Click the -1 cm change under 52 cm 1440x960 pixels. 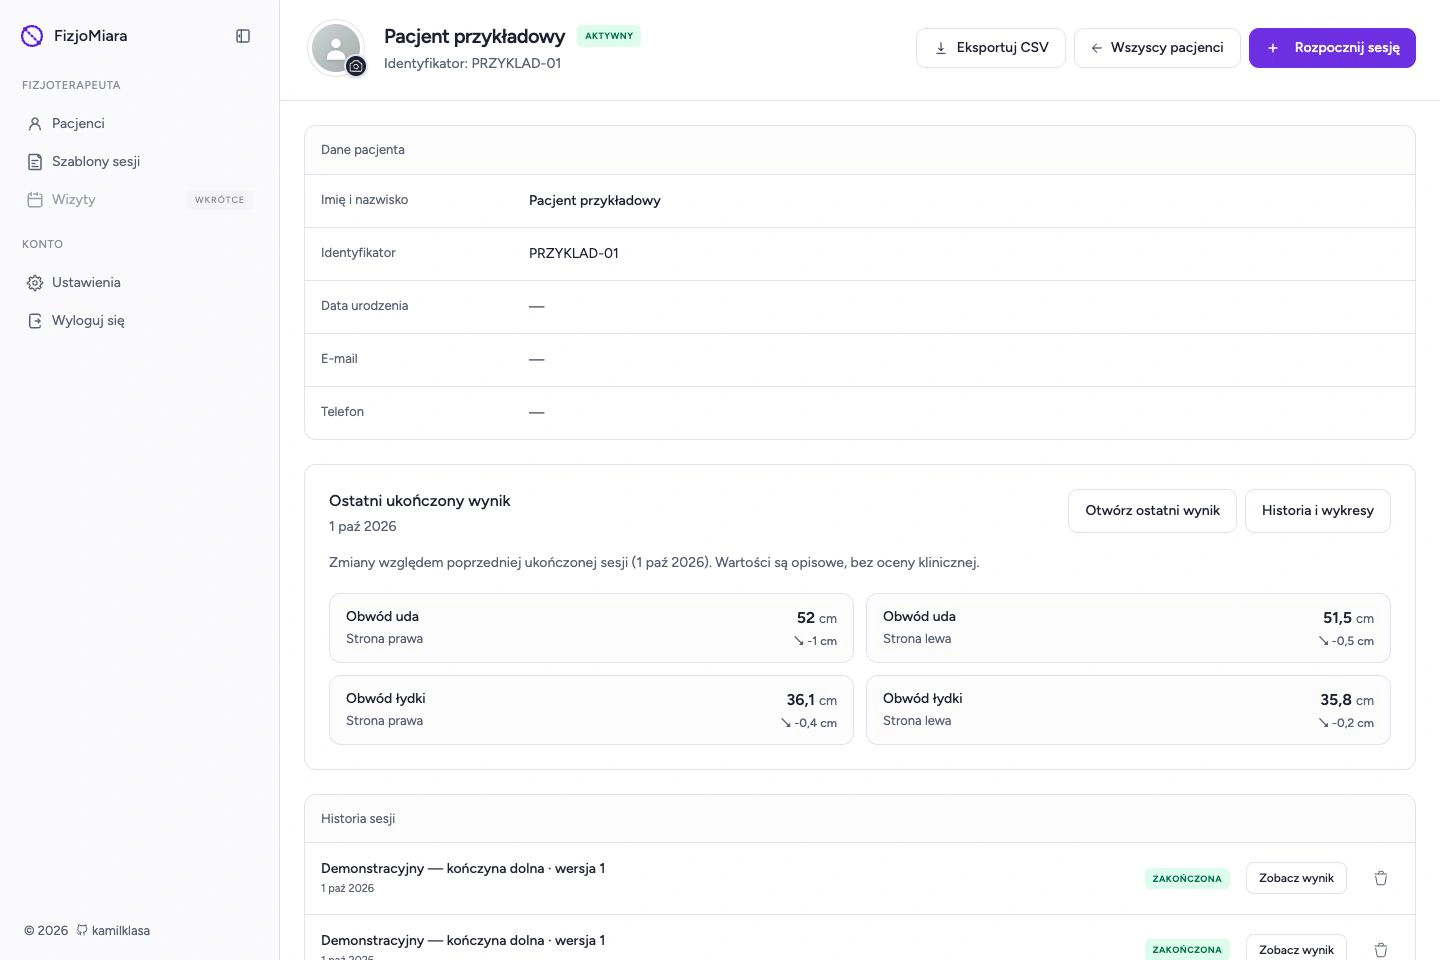point(815,641)
